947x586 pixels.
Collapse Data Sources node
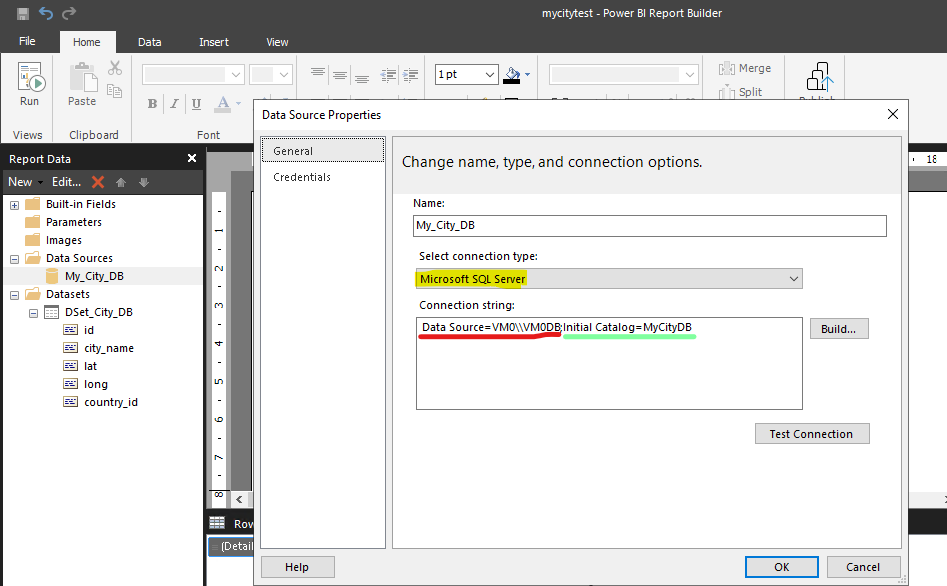[14, 259]
